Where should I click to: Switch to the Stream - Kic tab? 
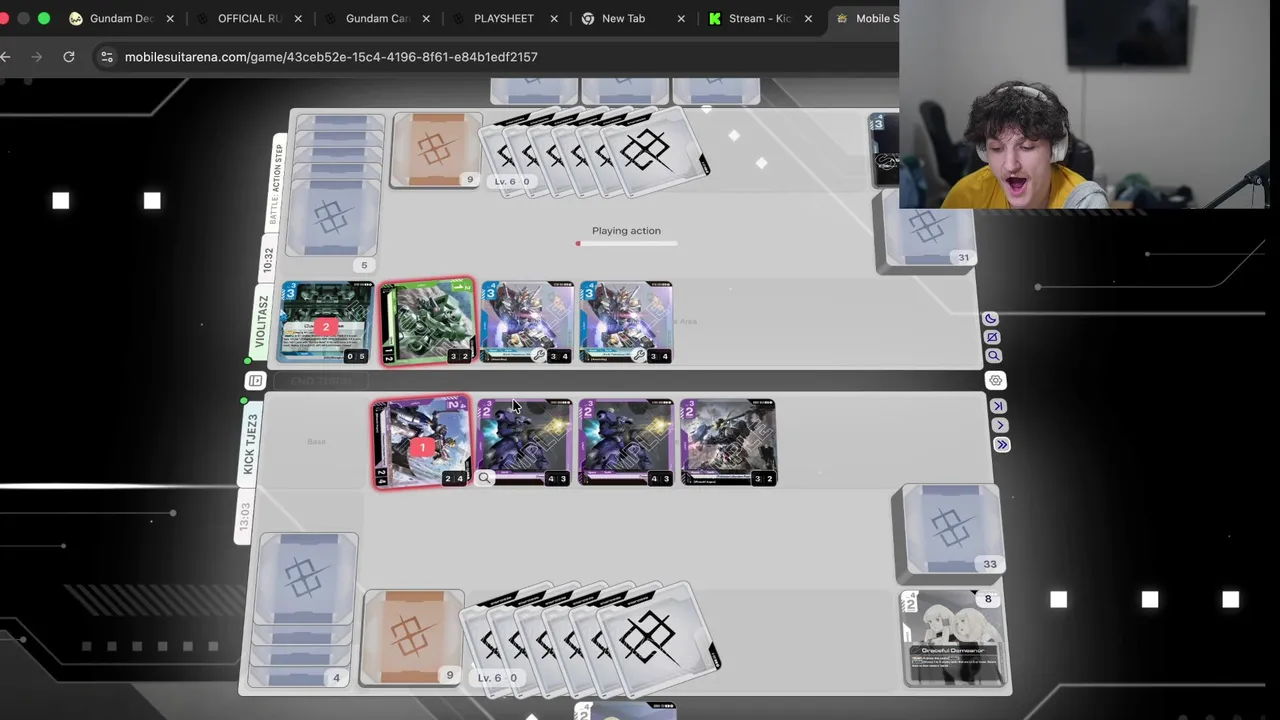(760, 18)
